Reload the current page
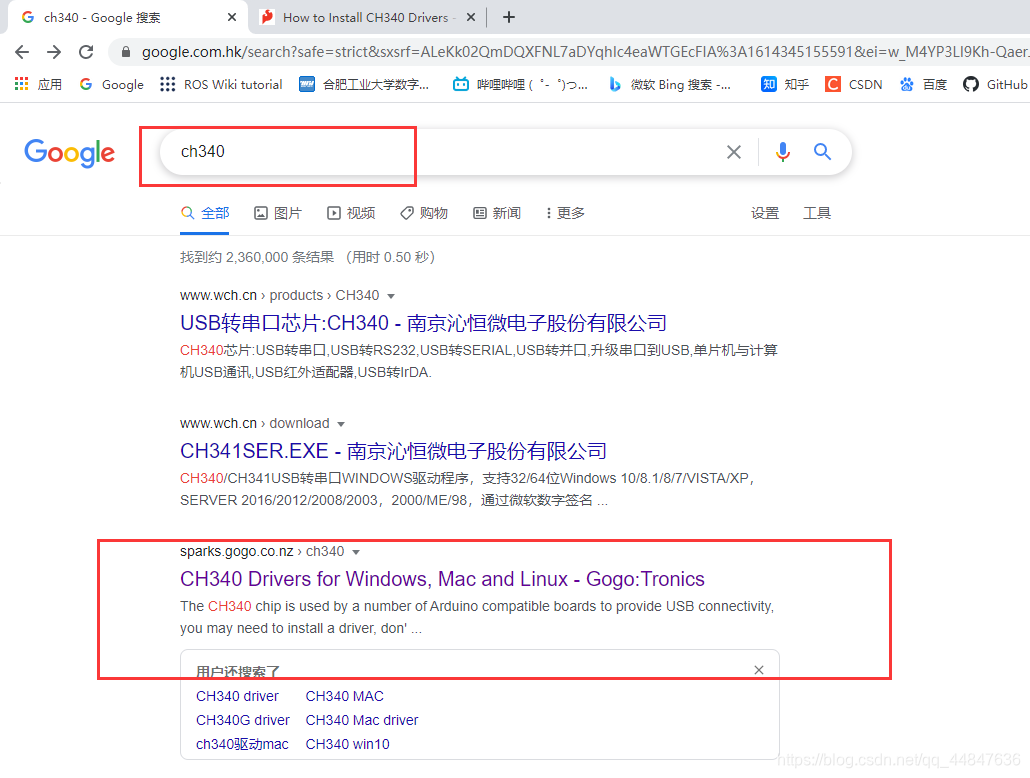The width and height of the screenshot is (1030, 778). click(x=86, y=52)
